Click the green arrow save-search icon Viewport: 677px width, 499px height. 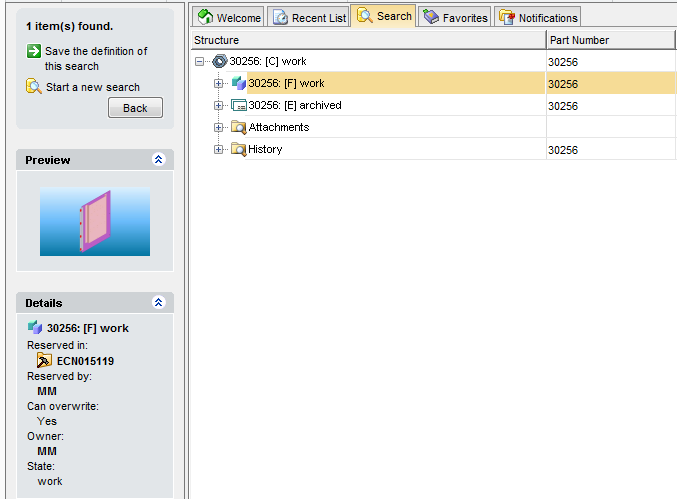coord(34,51)
